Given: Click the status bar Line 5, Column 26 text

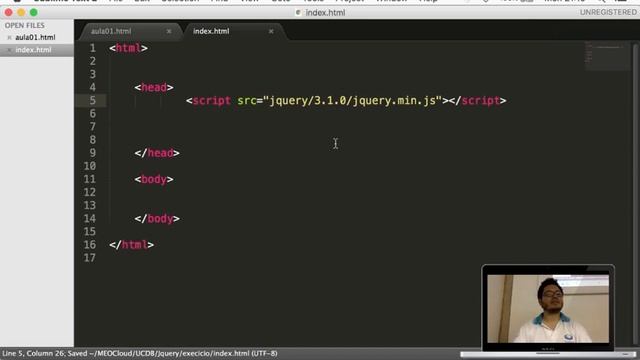Looking at the screenshot, I should coord(34,353).
